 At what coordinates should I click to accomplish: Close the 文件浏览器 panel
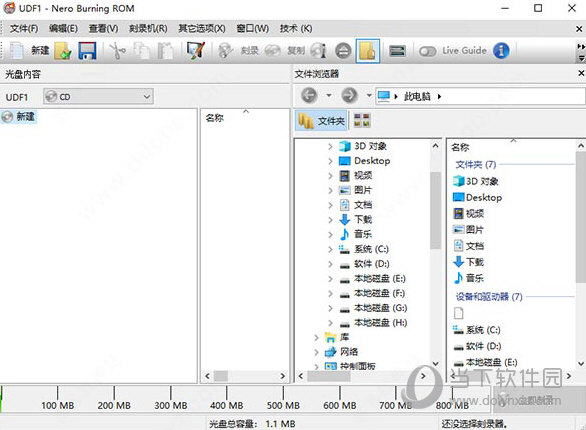pyautogui.click(x=581, y=74)
